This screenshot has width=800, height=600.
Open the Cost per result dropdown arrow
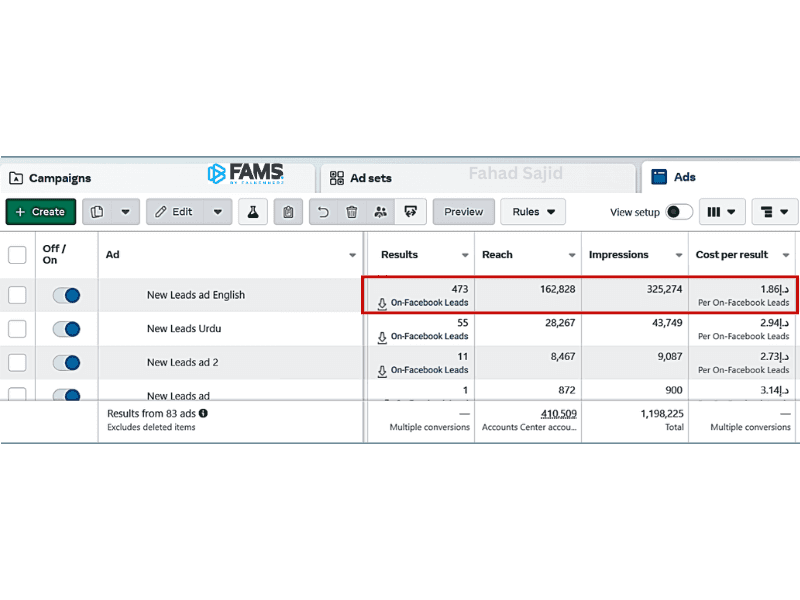click(x=786, y=255)
